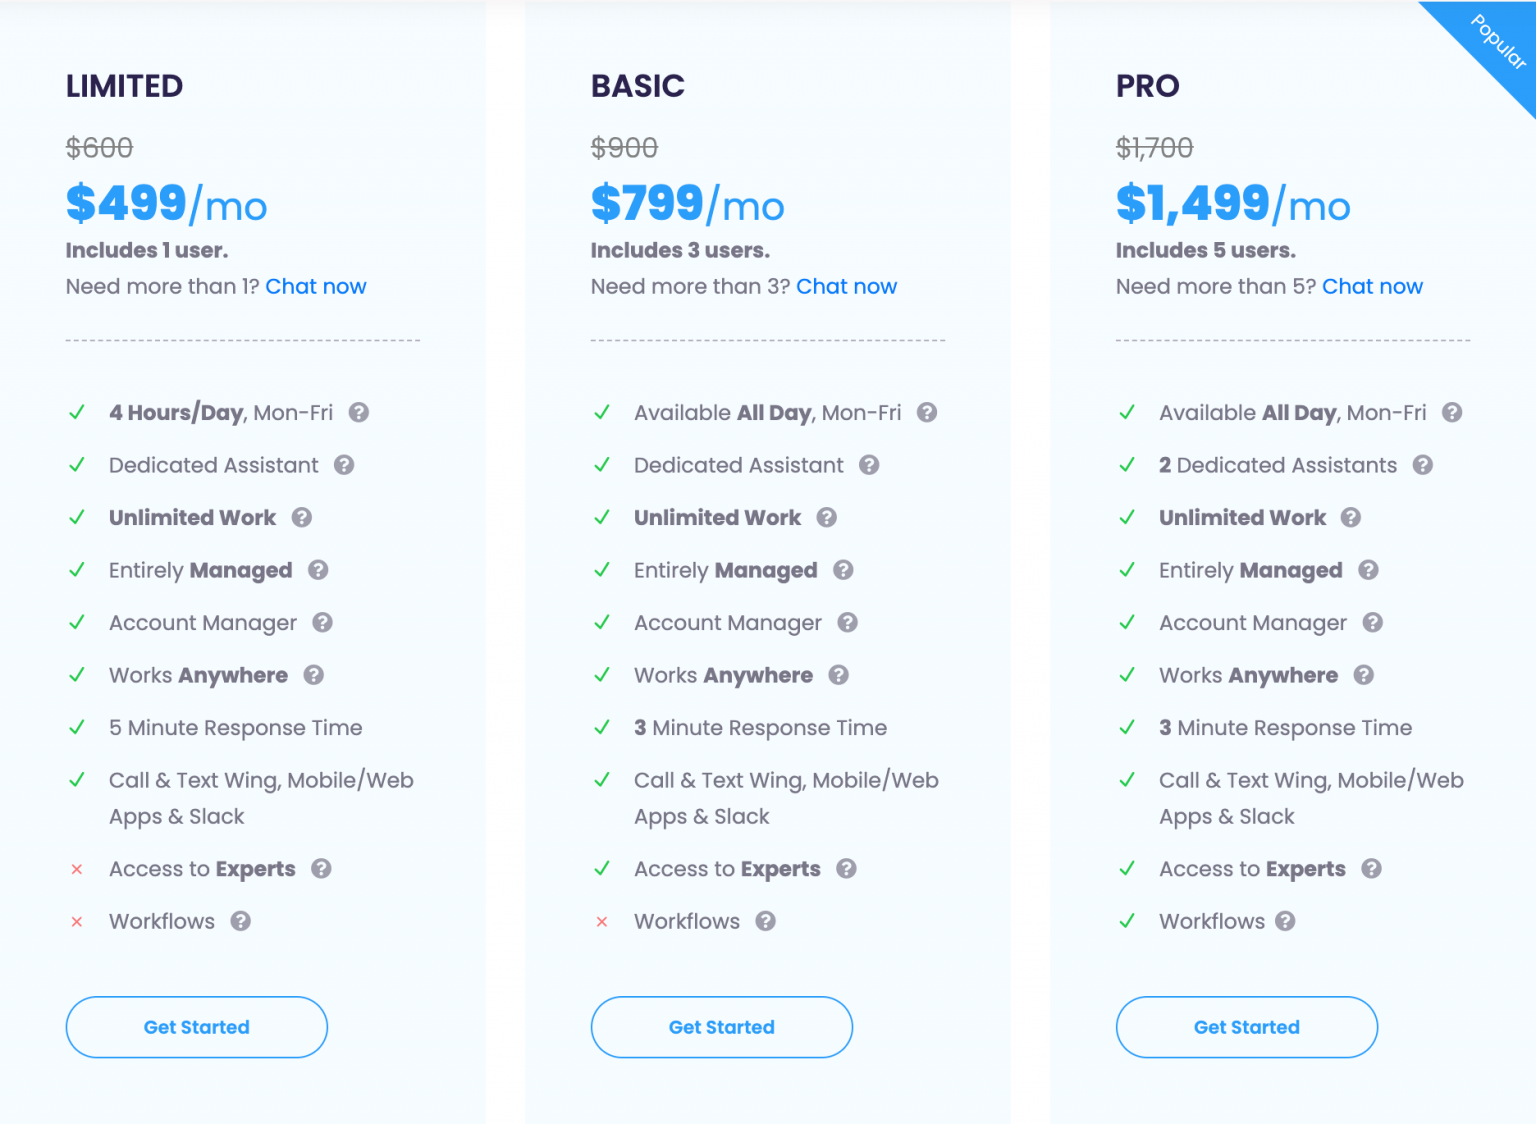Click the help icon next to 4 Hours/Day
Image resolution: width=1536 pixels, height=1124 pixels.
pos(359,412)
